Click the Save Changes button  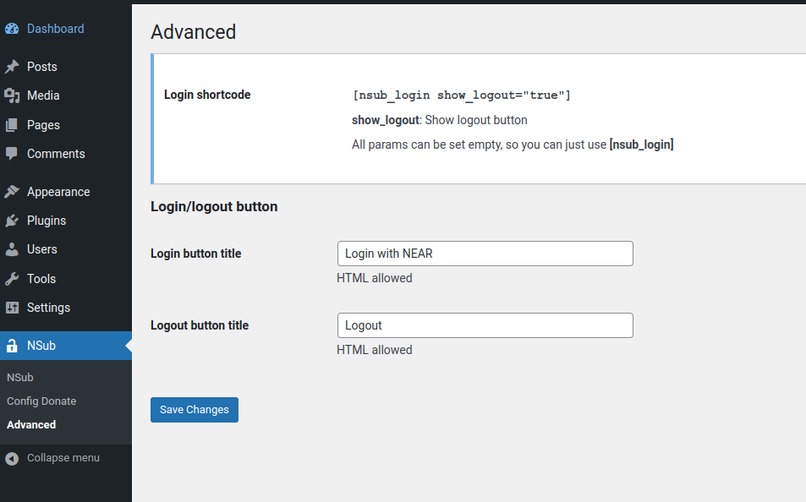point(194,410)
